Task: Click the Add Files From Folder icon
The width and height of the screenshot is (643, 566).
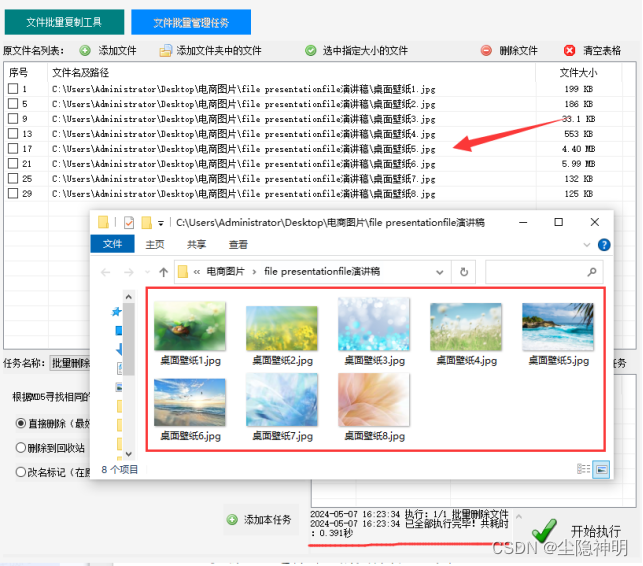Action: [166, 50]
